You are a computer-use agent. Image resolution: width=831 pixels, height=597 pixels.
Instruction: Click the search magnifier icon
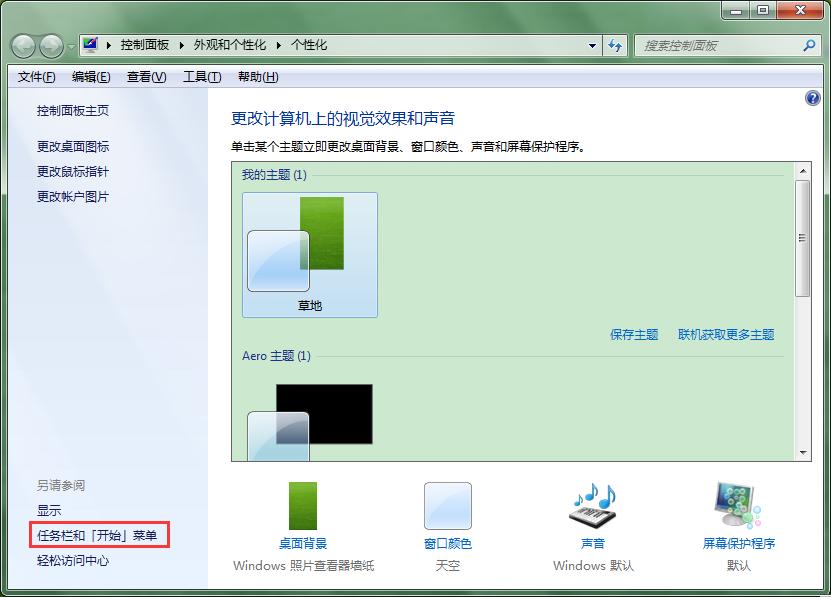click(807, 45)
